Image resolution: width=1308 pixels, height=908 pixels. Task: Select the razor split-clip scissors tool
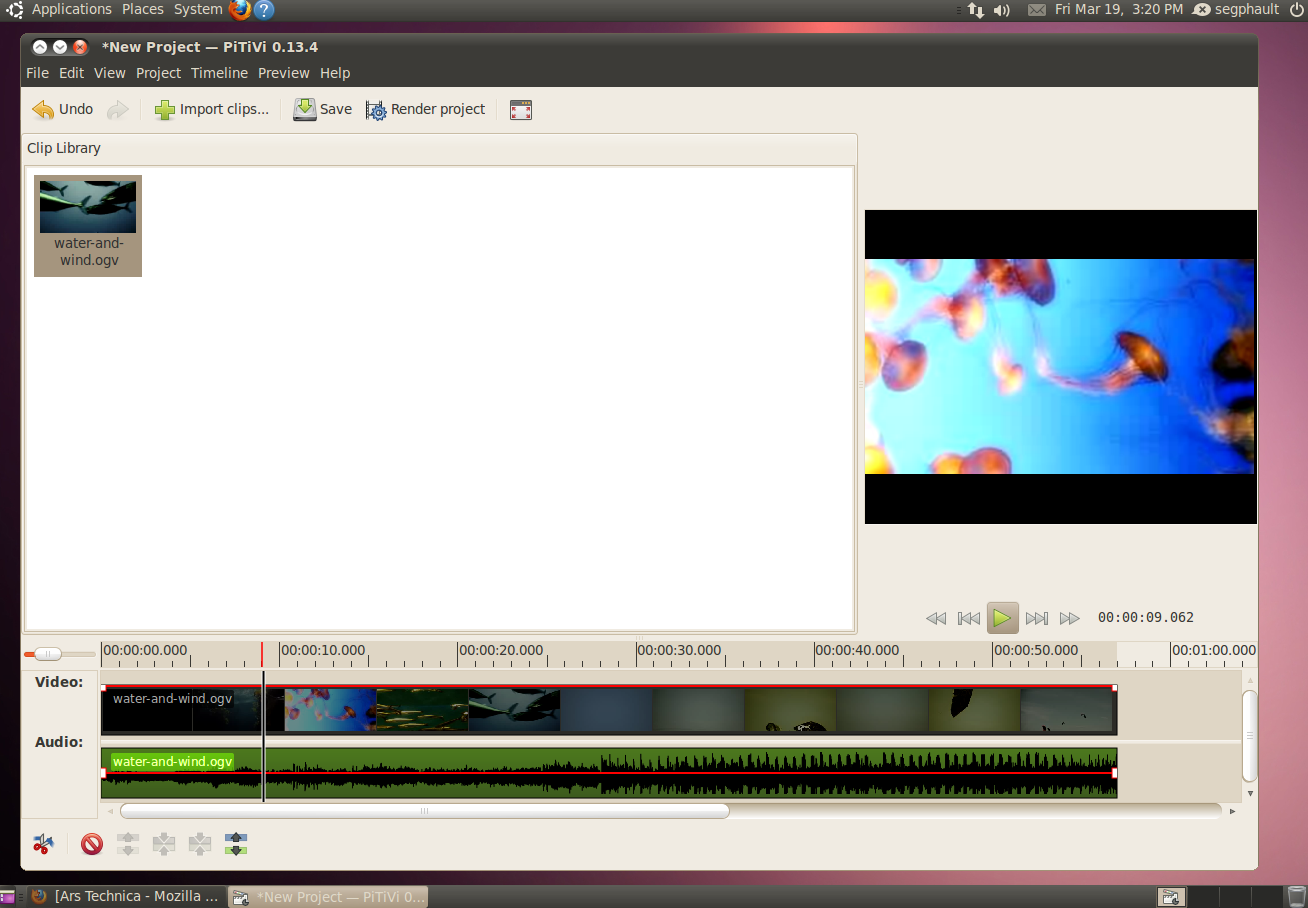[43, 844]
